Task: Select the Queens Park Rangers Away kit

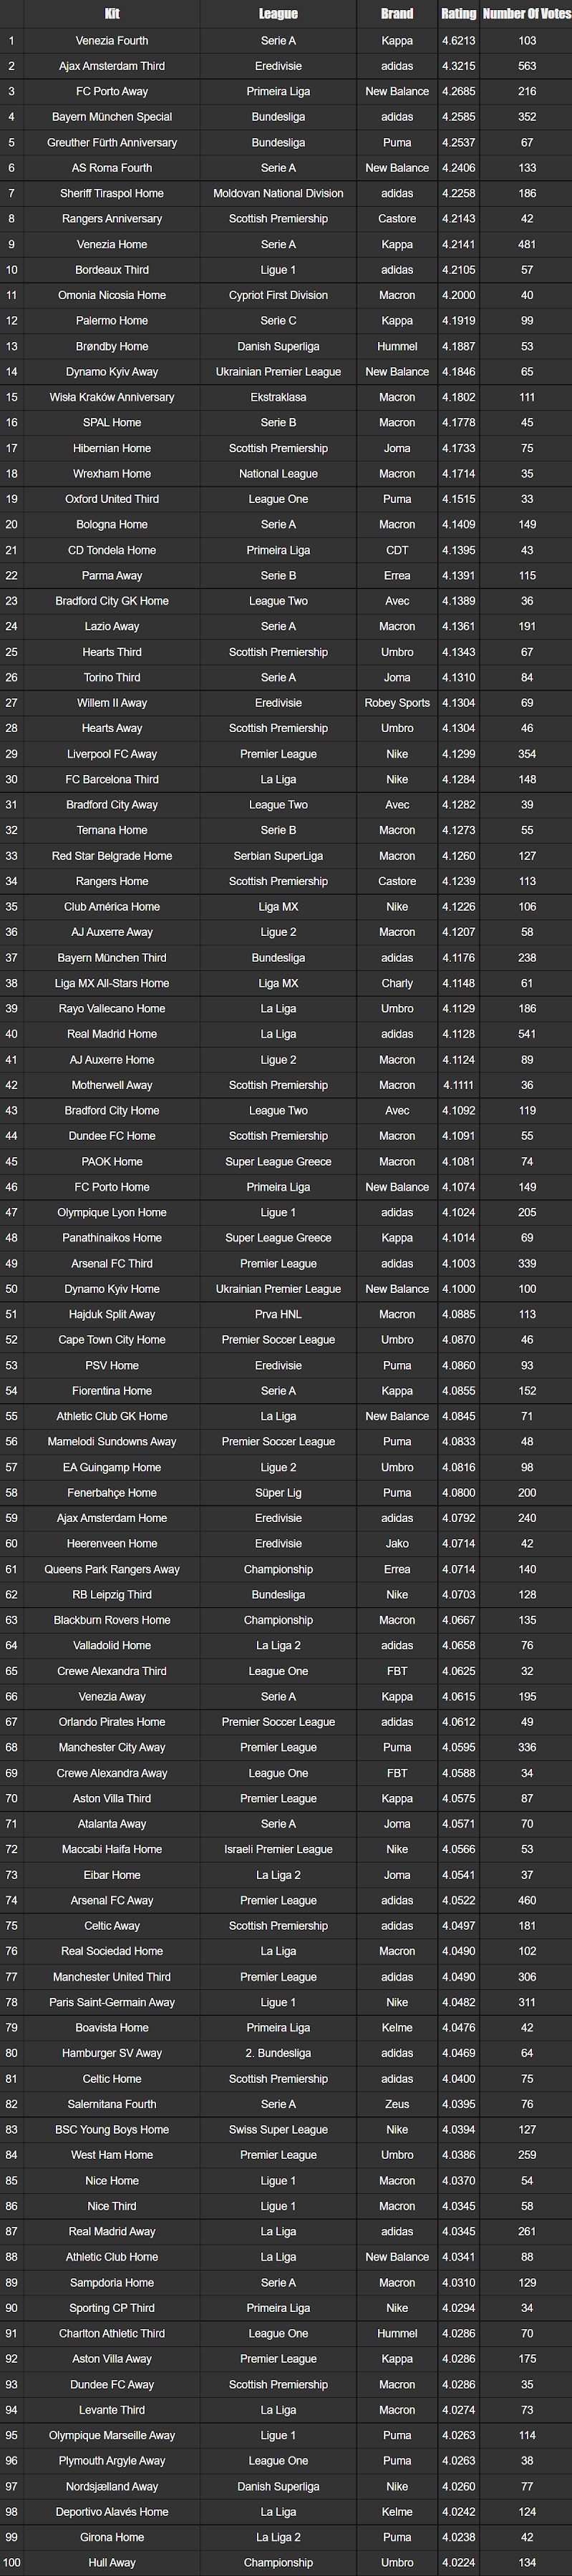Action: [112, 1569]
